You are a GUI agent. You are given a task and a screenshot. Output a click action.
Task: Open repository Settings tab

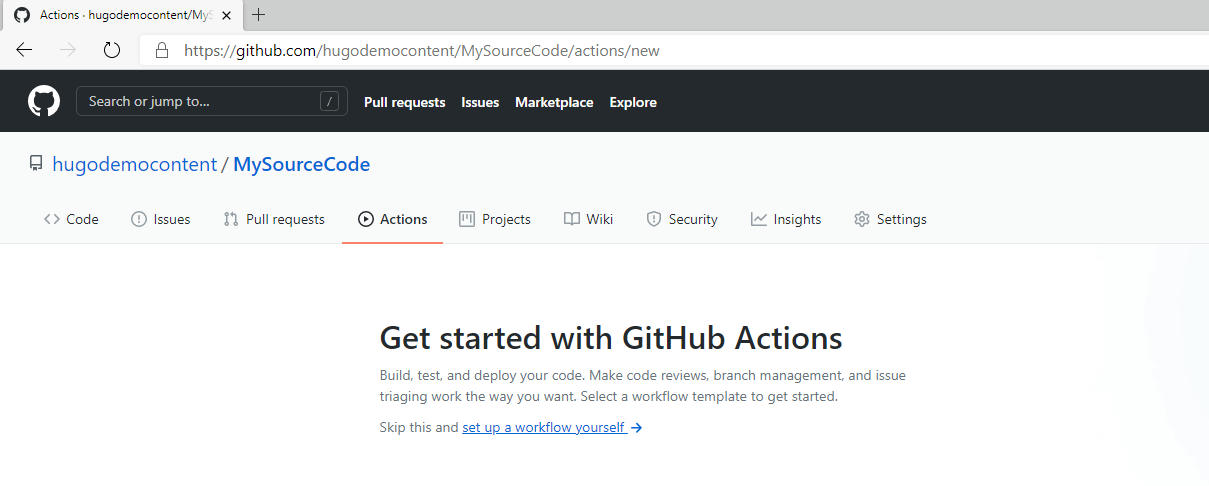tap(890, 219)
